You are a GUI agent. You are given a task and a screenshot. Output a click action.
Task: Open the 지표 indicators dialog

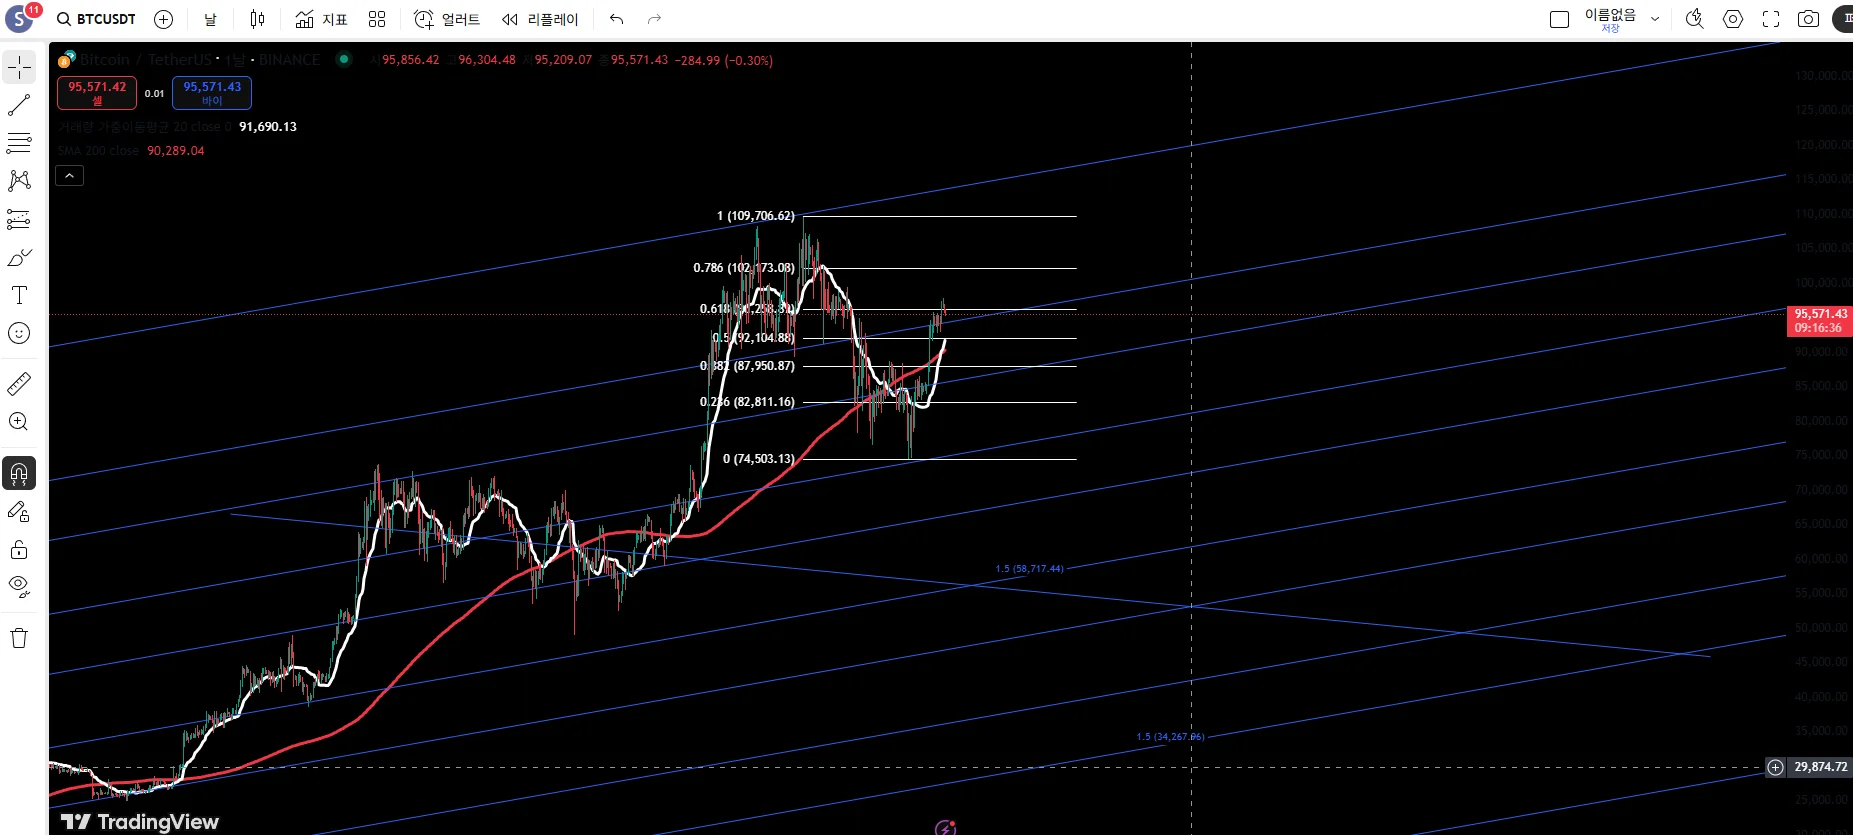click(321, 19)
